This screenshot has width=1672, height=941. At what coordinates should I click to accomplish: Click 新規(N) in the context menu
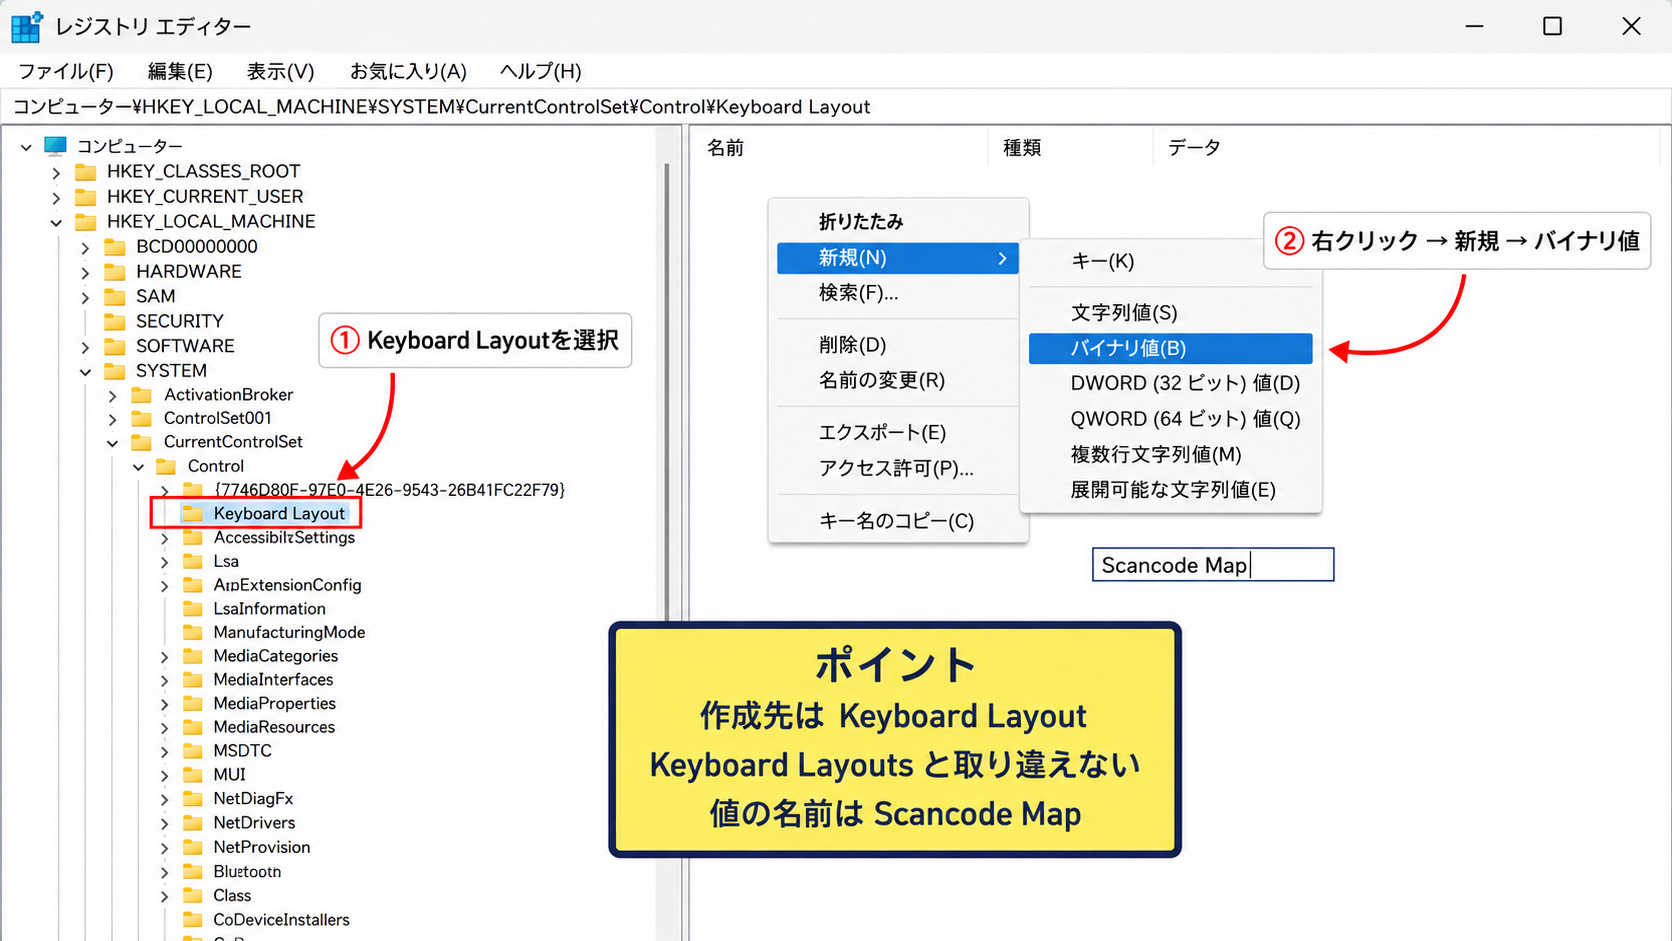[x=898, y=258]
